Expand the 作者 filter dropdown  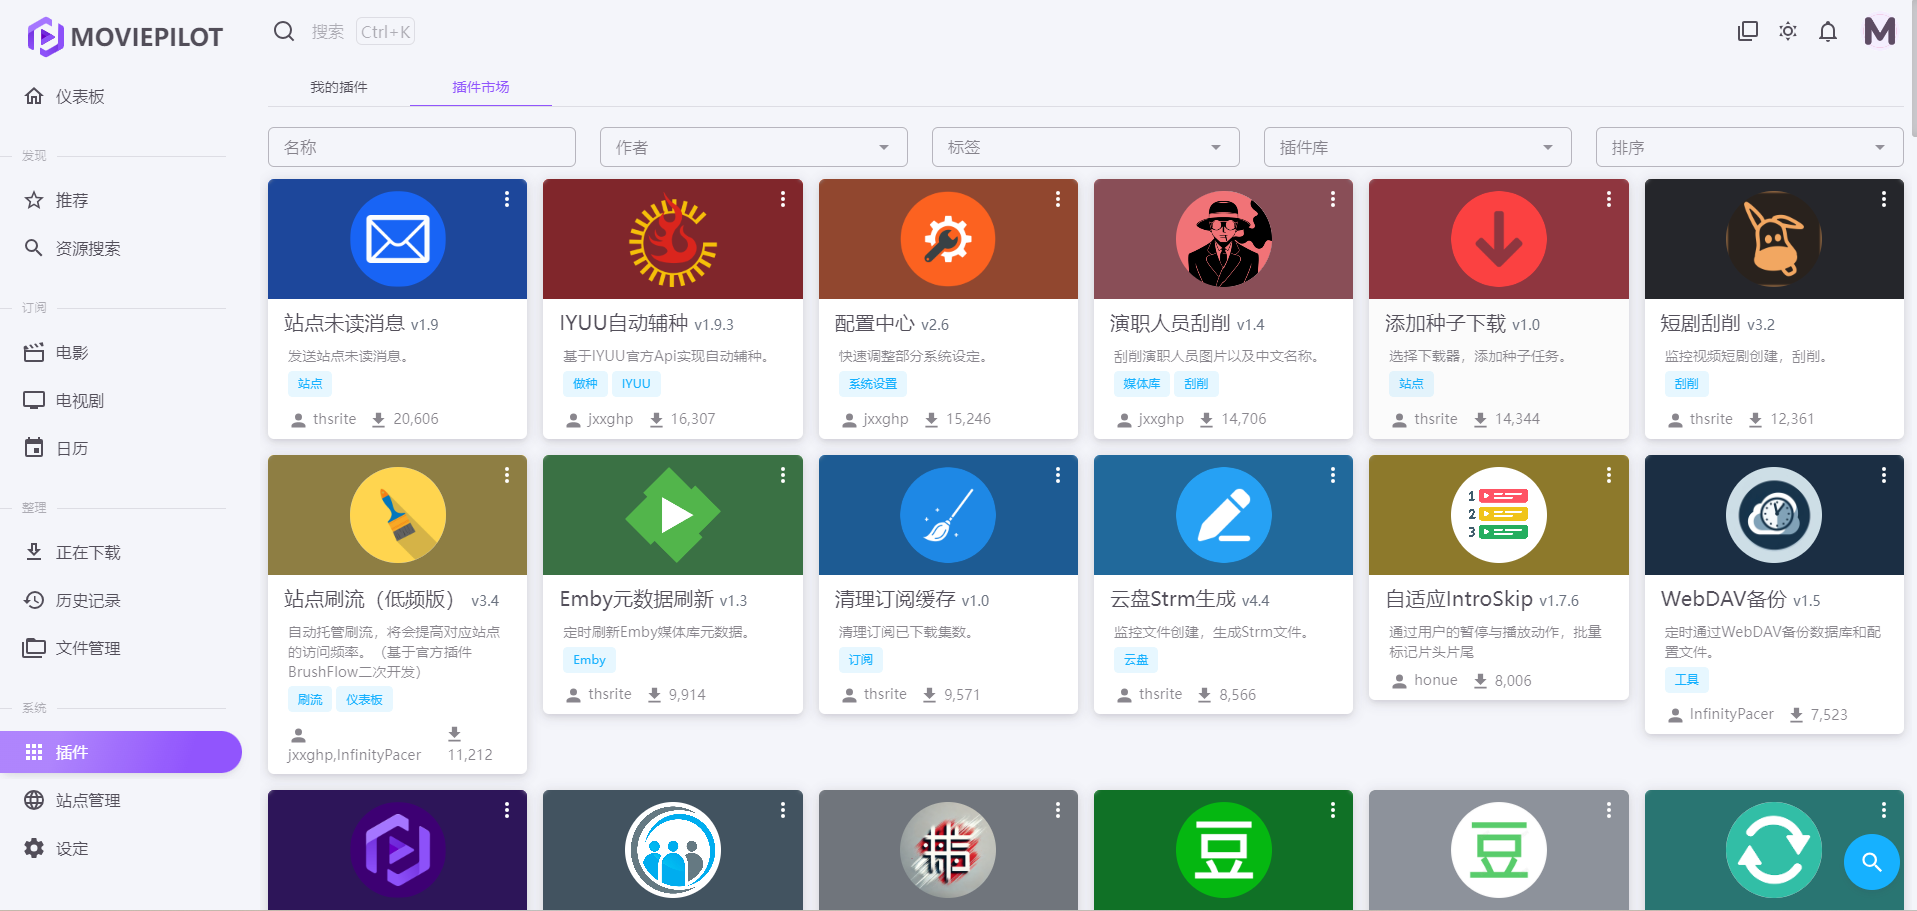point(754,147)
